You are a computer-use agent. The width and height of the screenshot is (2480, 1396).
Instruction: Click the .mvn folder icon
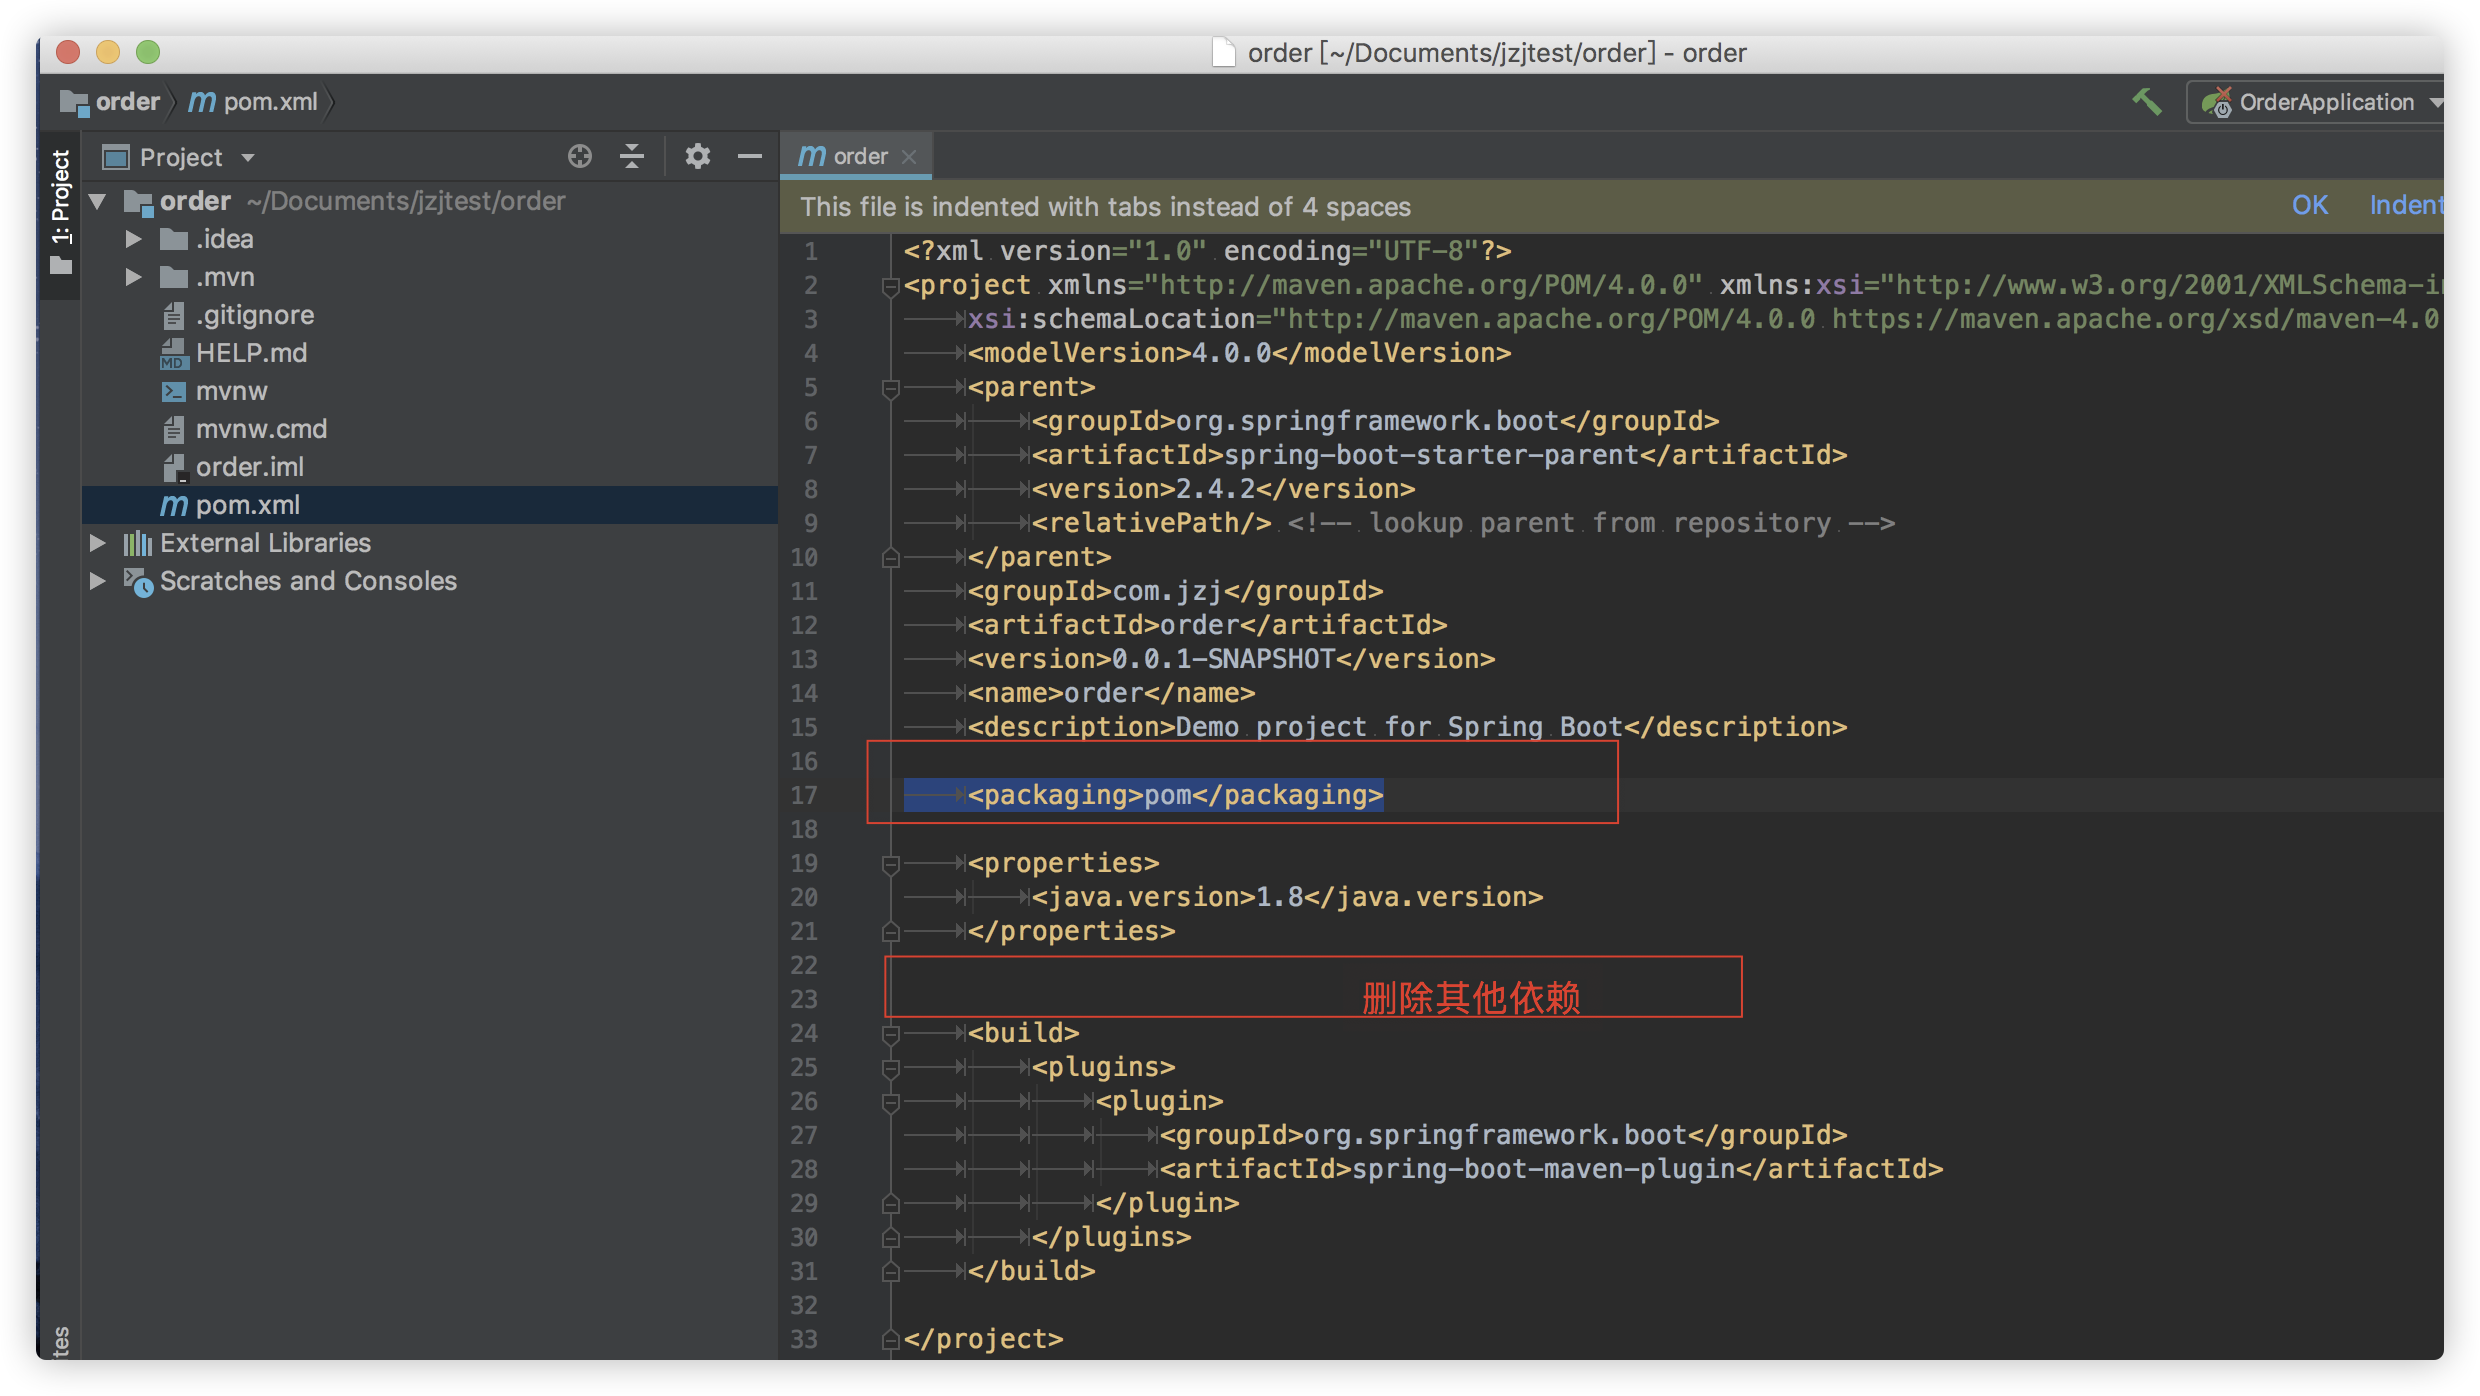click(x=174, y=277)
